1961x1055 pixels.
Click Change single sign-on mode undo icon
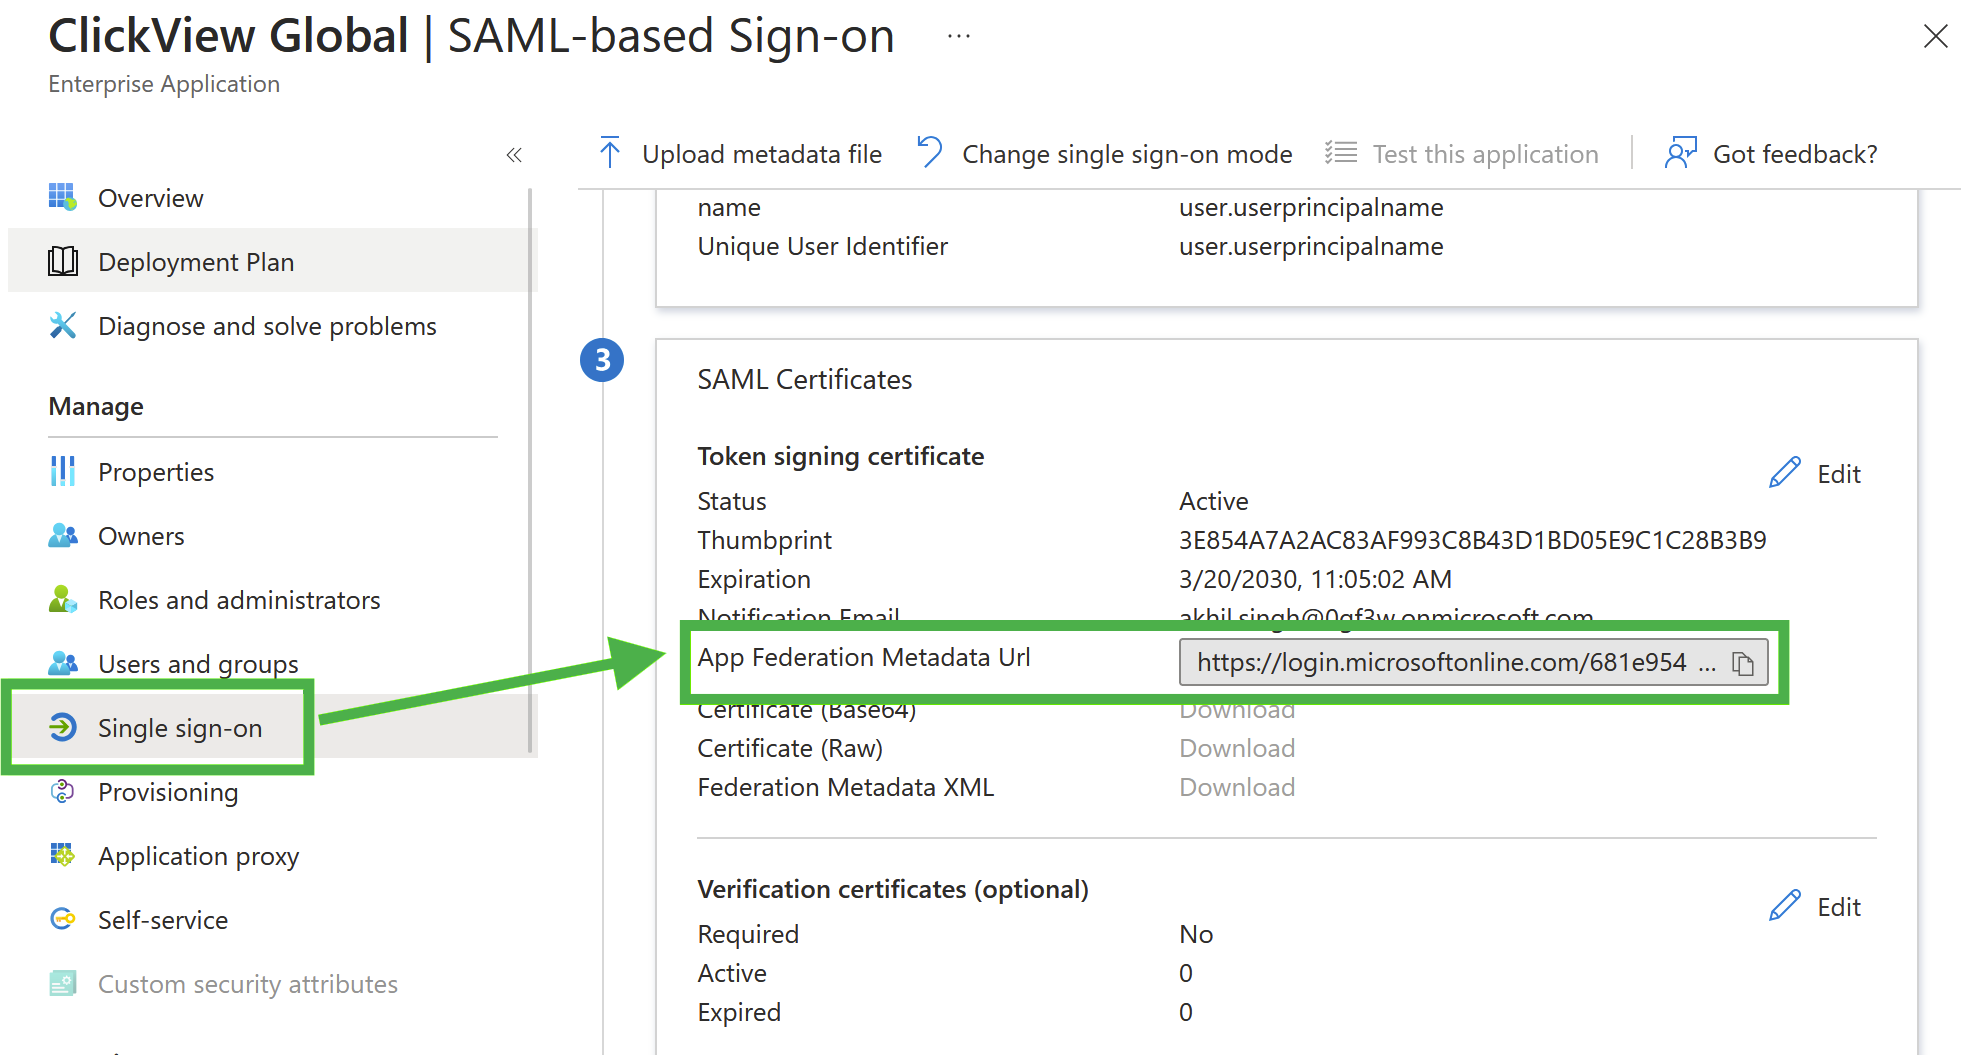coord(930,153)
